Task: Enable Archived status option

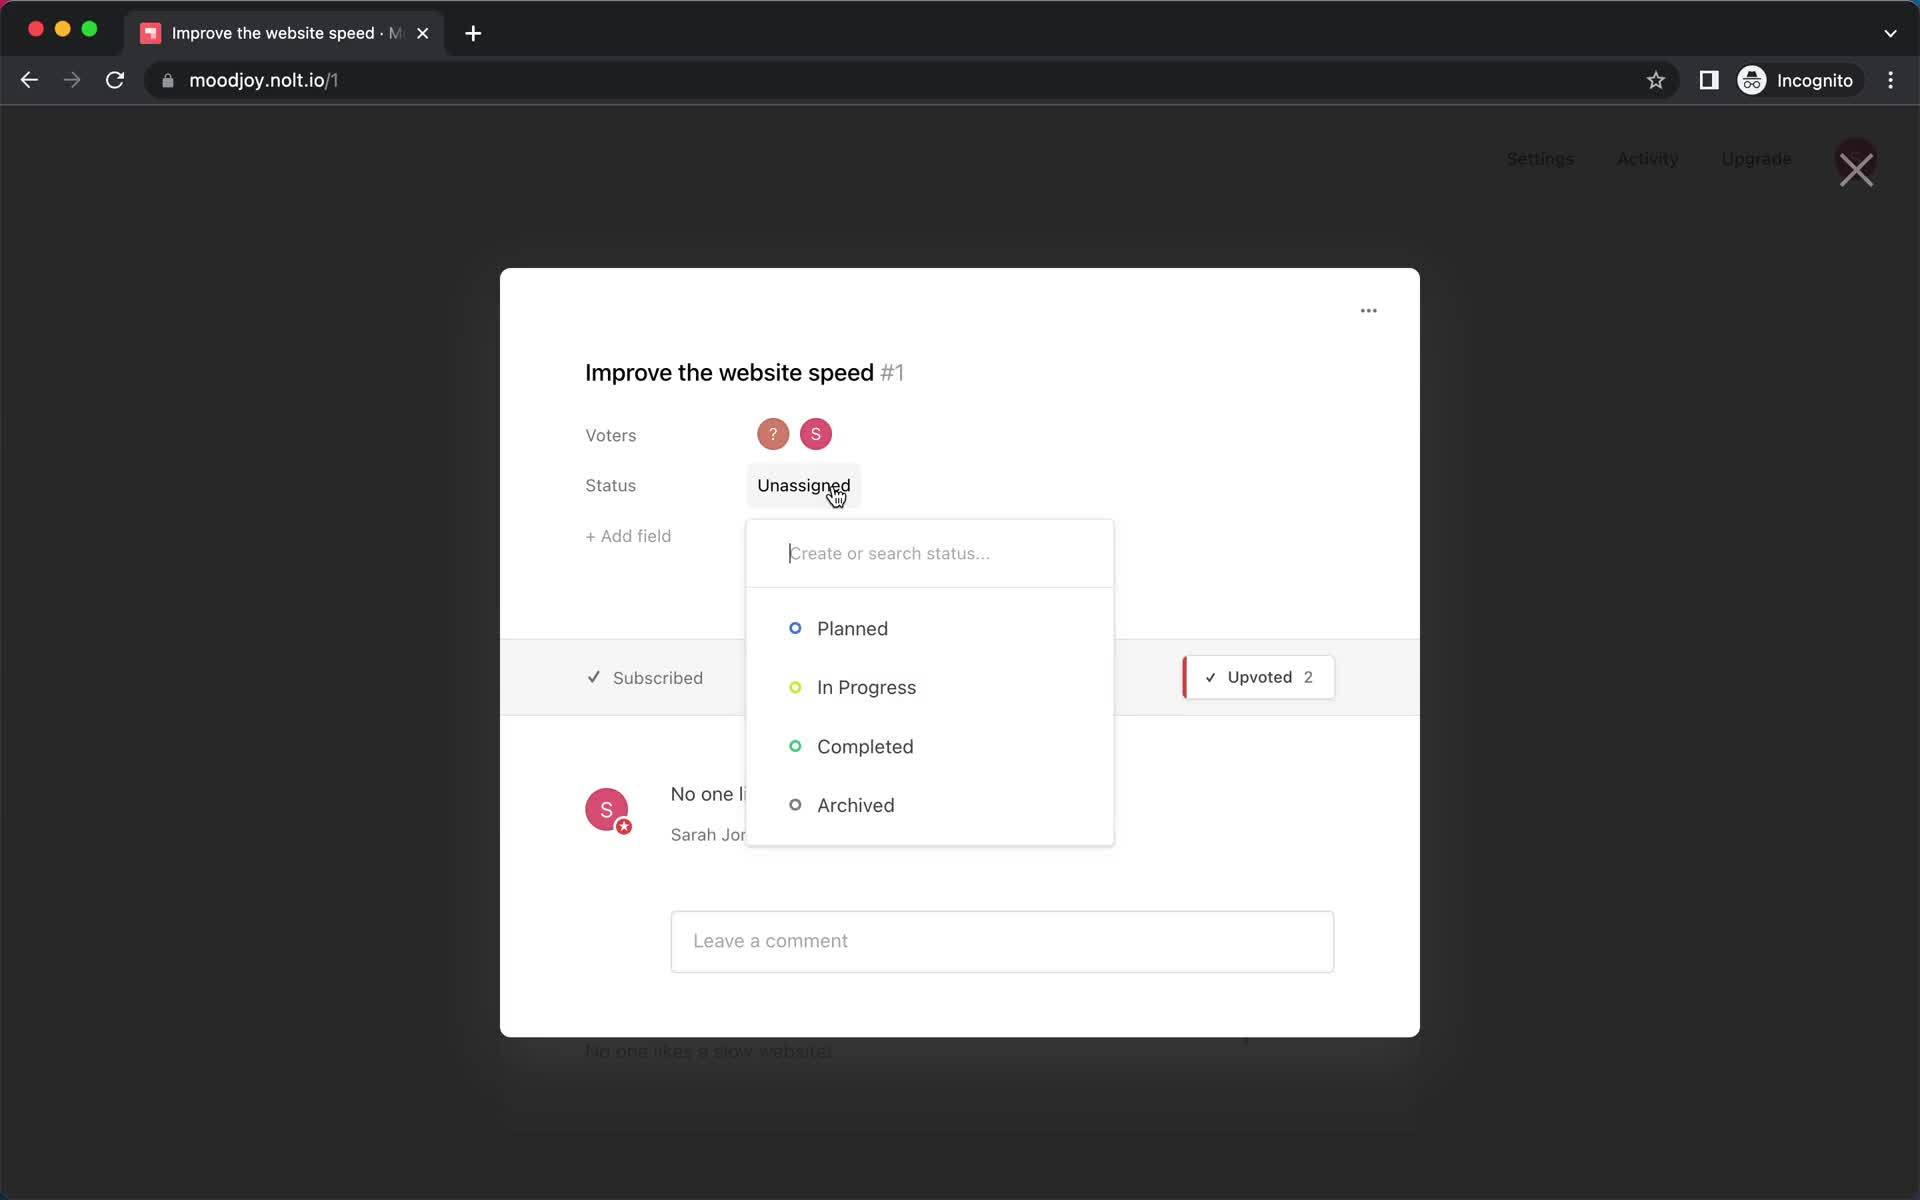Action: coord(856,805)
